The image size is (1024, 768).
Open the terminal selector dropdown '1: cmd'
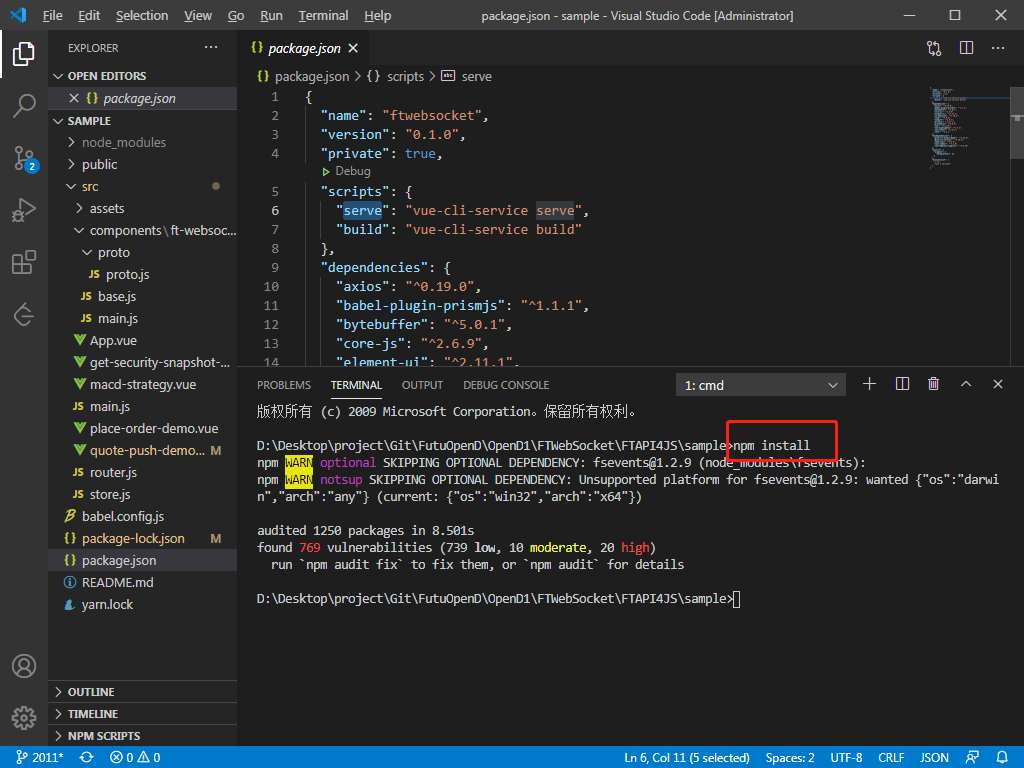pos(761,385)
